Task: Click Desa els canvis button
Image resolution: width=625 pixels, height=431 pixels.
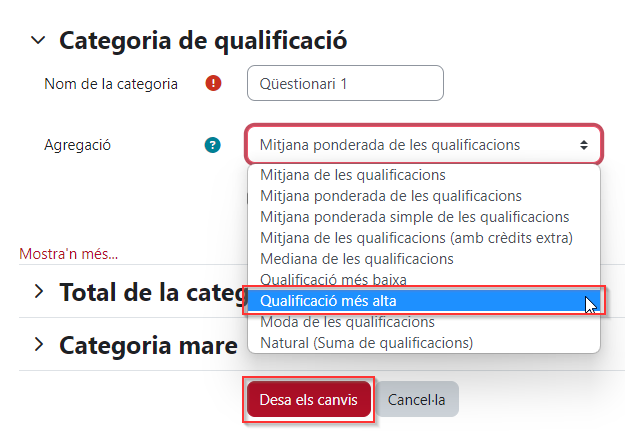Action: (x=309, y=400)
